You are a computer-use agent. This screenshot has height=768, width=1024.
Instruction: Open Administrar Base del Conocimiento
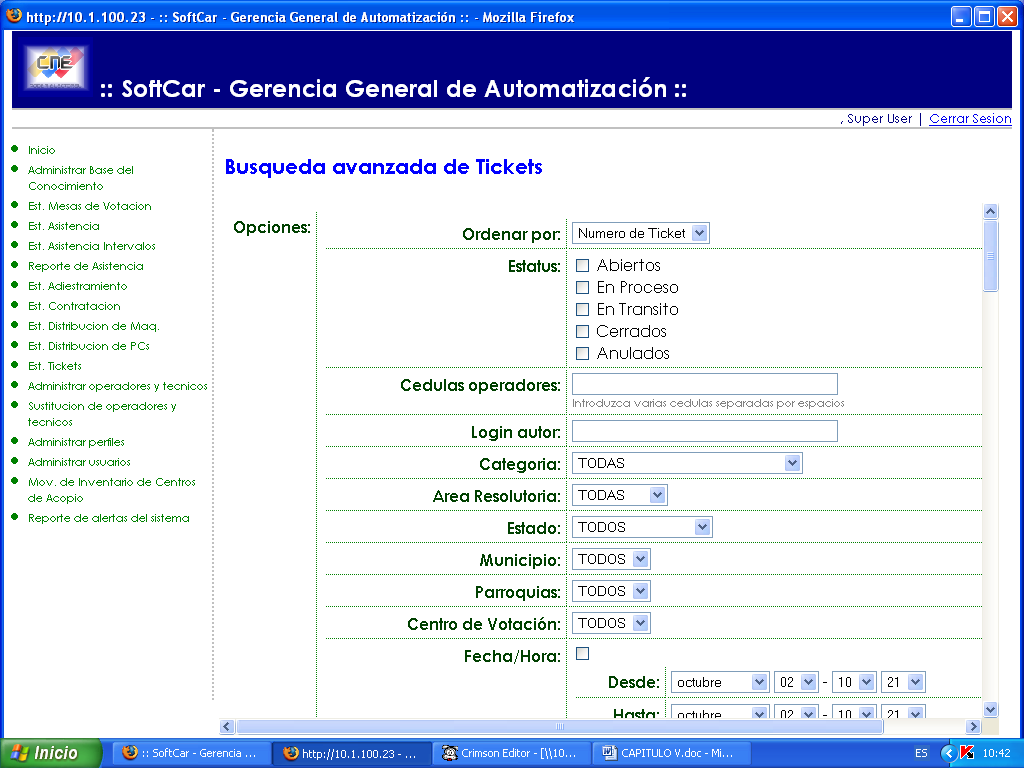80,178
